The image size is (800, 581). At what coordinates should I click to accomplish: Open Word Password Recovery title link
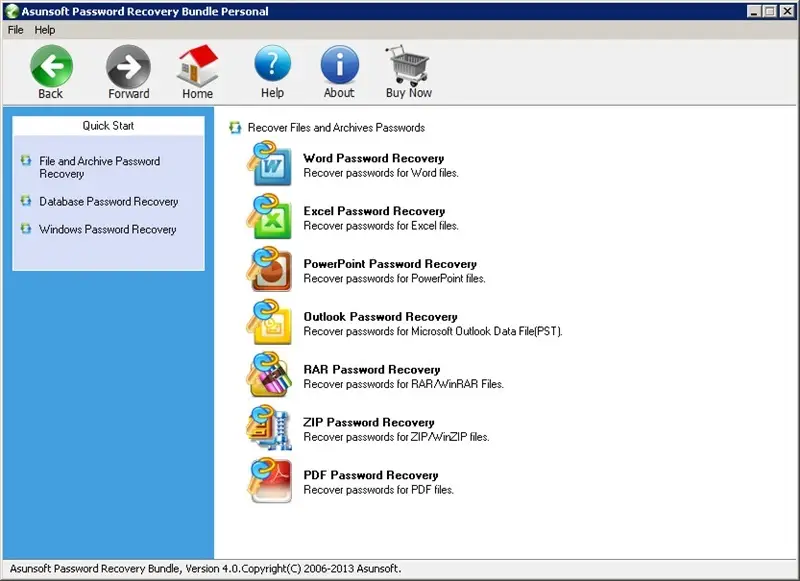pyautogui.click(x=374, y=158)
